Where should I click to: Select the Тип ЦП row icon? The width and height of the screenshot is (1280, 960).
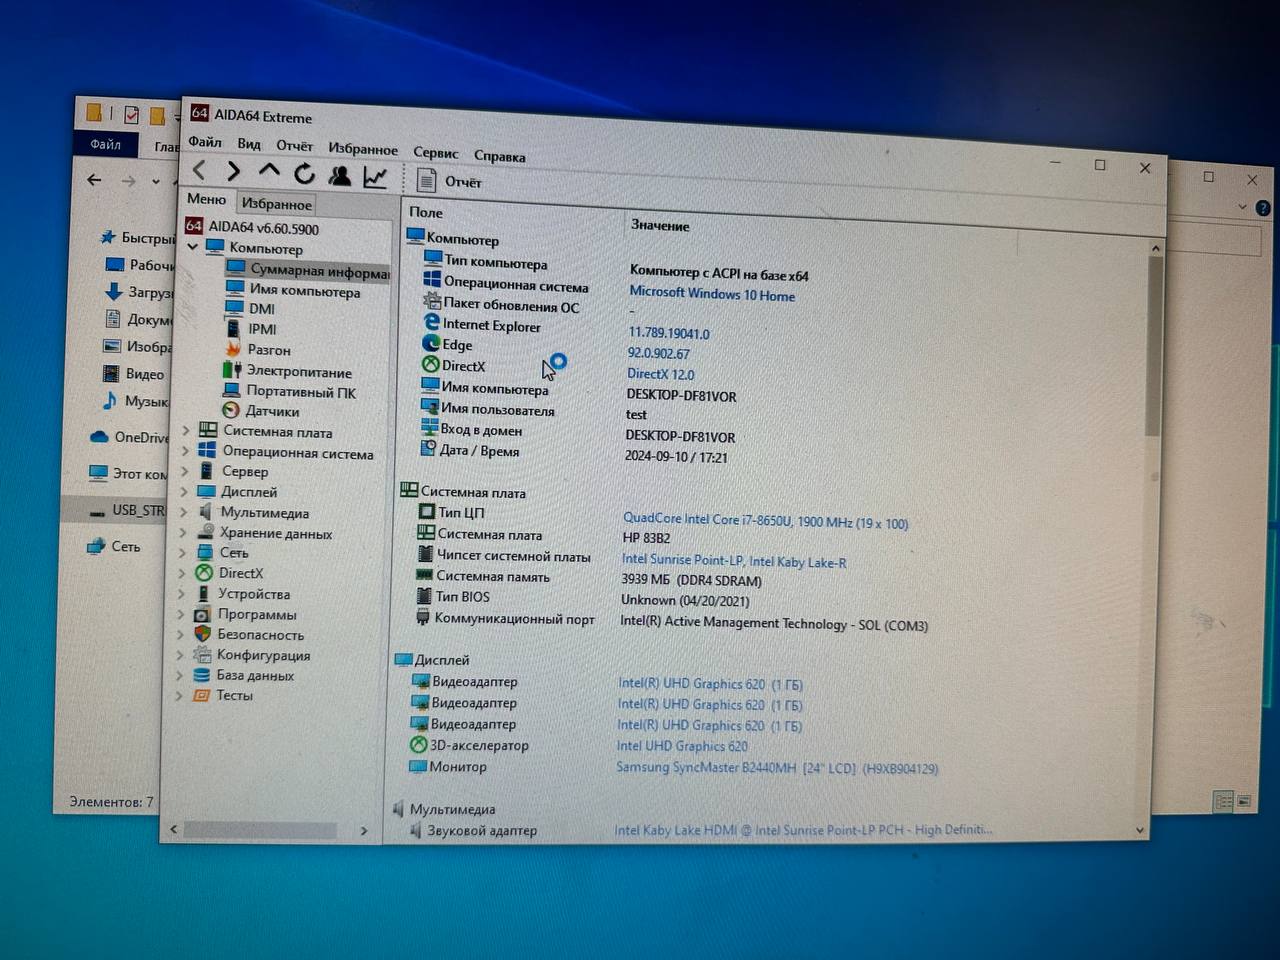(x=427, y=512)
